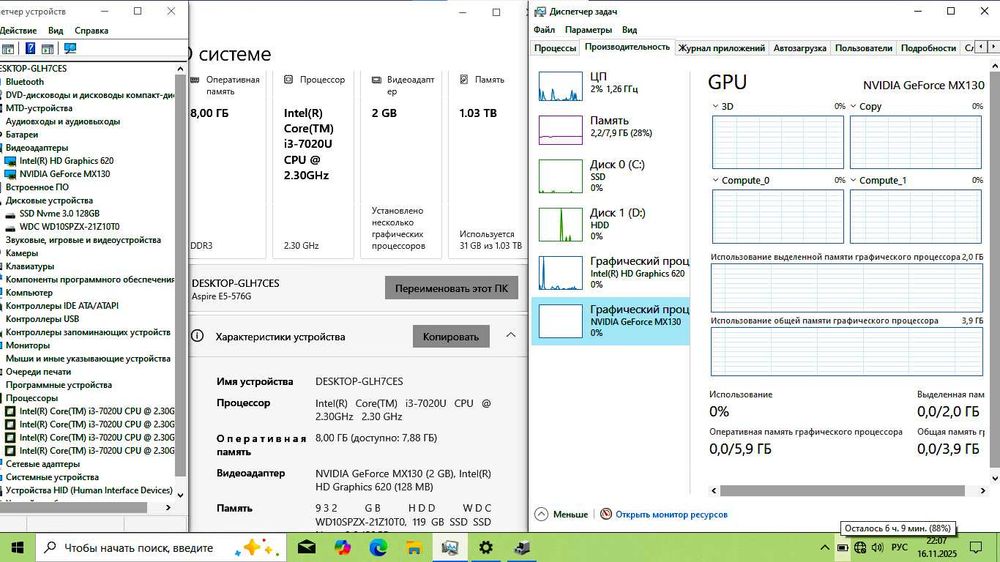Viewport: 1000px width, 562px height.
Task: Switch to the Процессы tab
Action: (555, 48)
